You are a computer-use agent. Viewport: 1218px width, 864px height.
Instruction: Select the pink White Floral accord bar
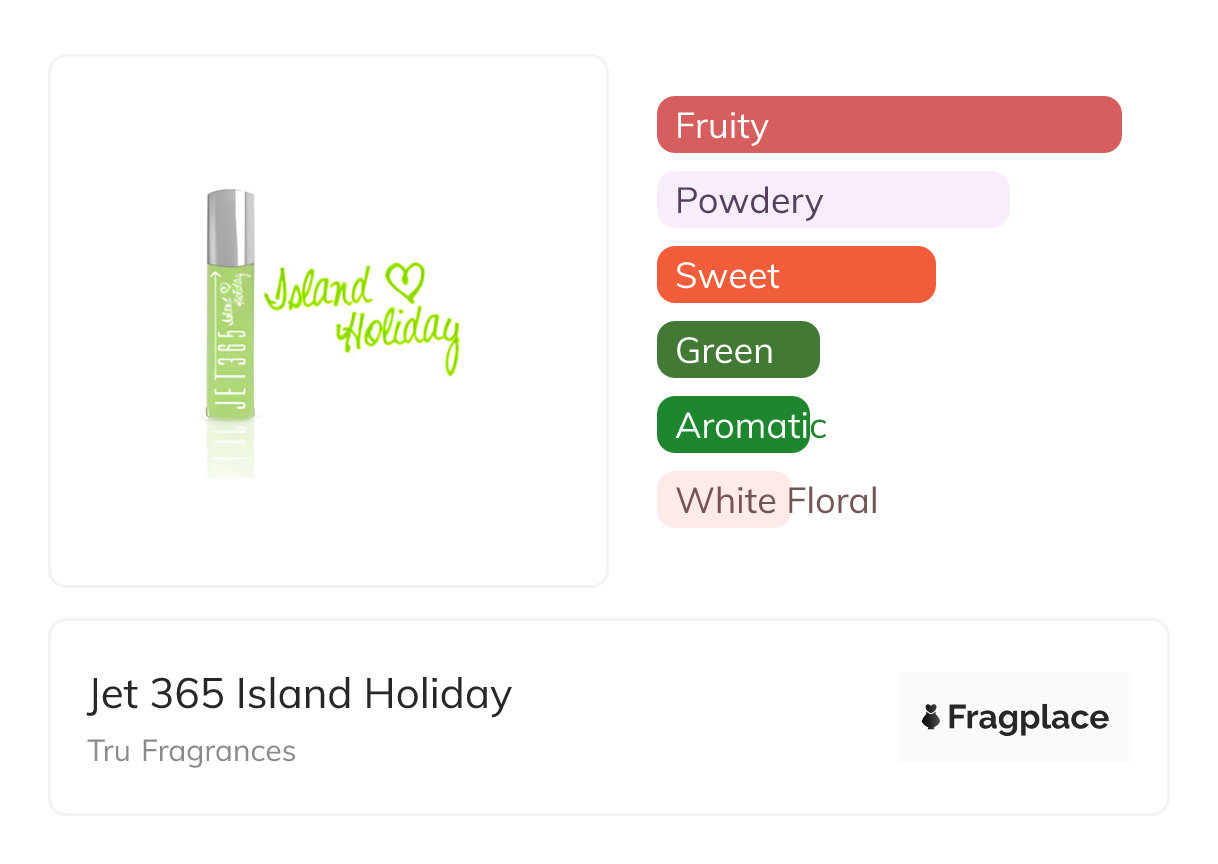point(723,500)
